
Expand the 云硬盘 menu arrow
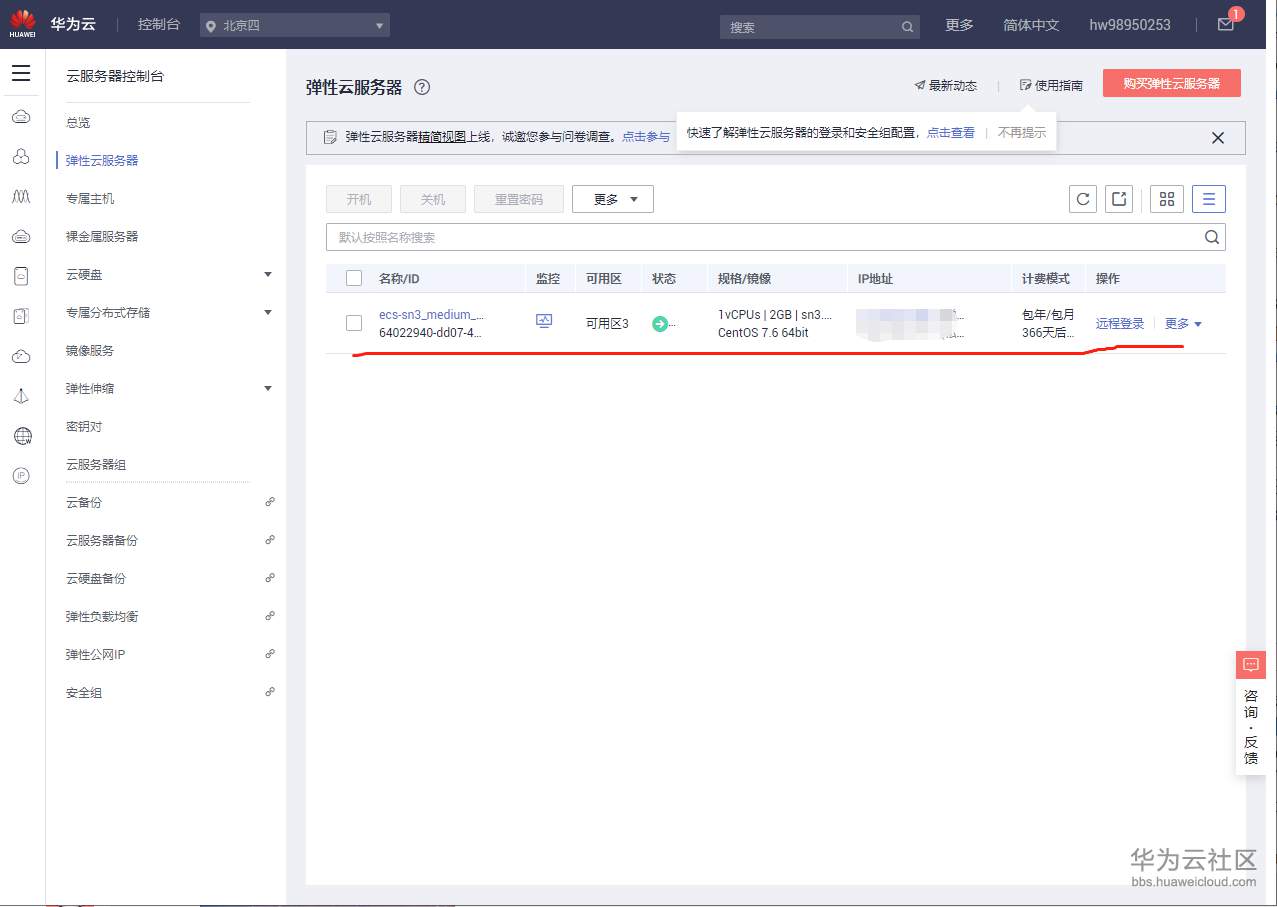point(268,274)
